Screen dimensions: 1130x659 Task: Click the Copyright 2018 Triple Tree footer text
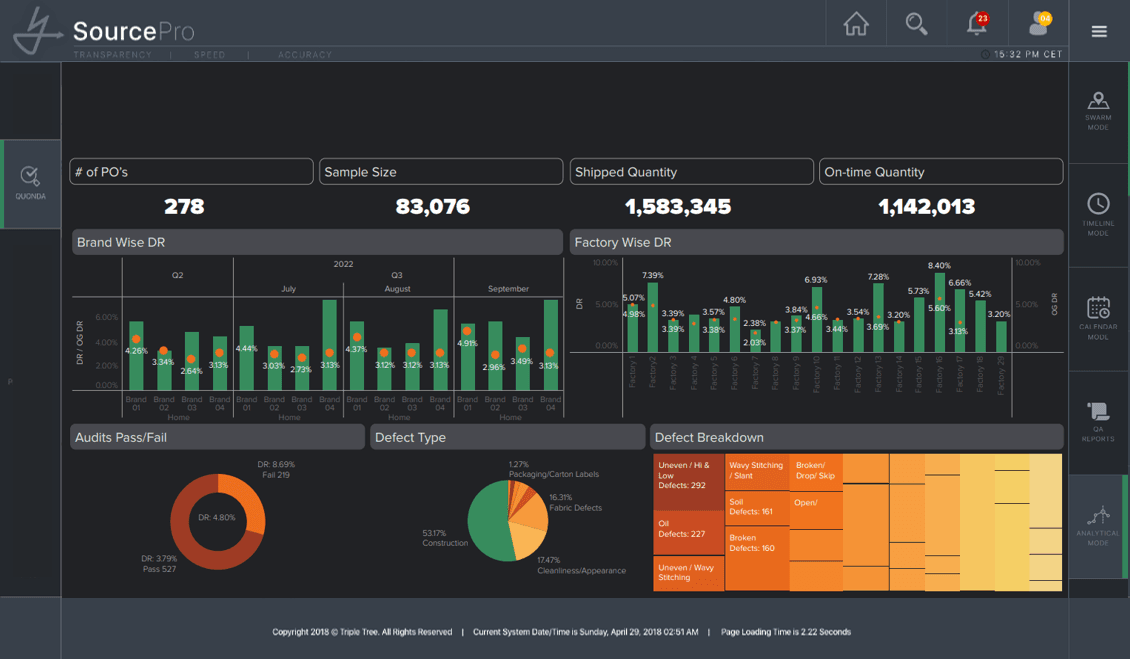362,632
